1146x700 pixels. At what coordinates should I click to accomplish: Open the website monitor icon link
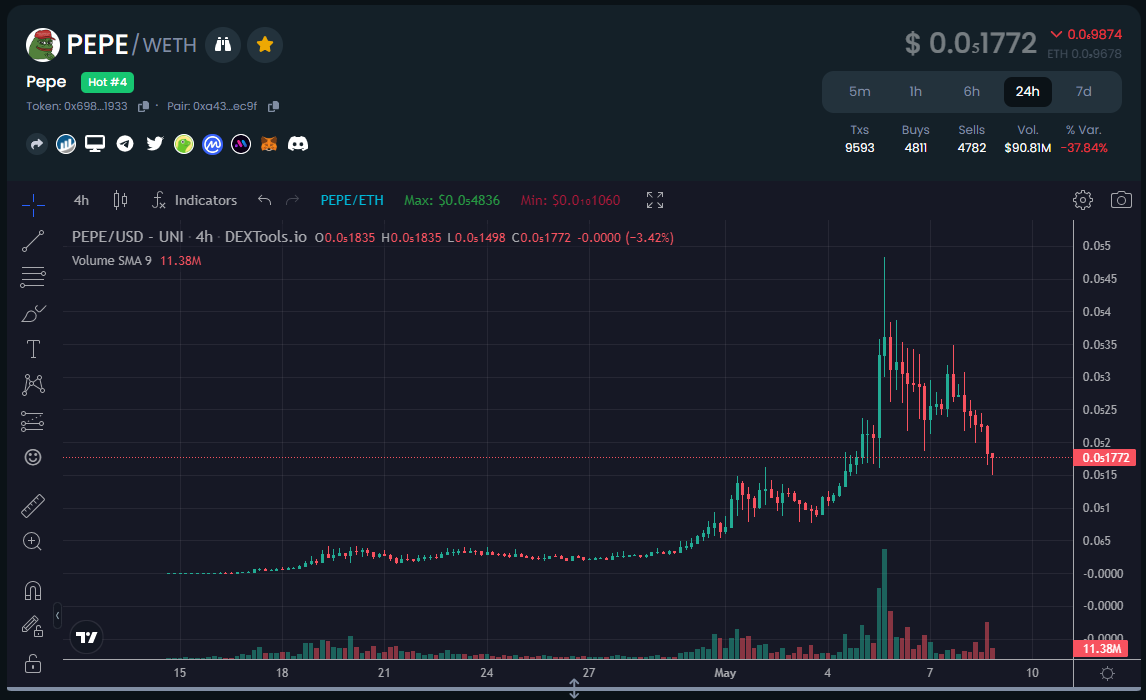click(x=95, y=144)
